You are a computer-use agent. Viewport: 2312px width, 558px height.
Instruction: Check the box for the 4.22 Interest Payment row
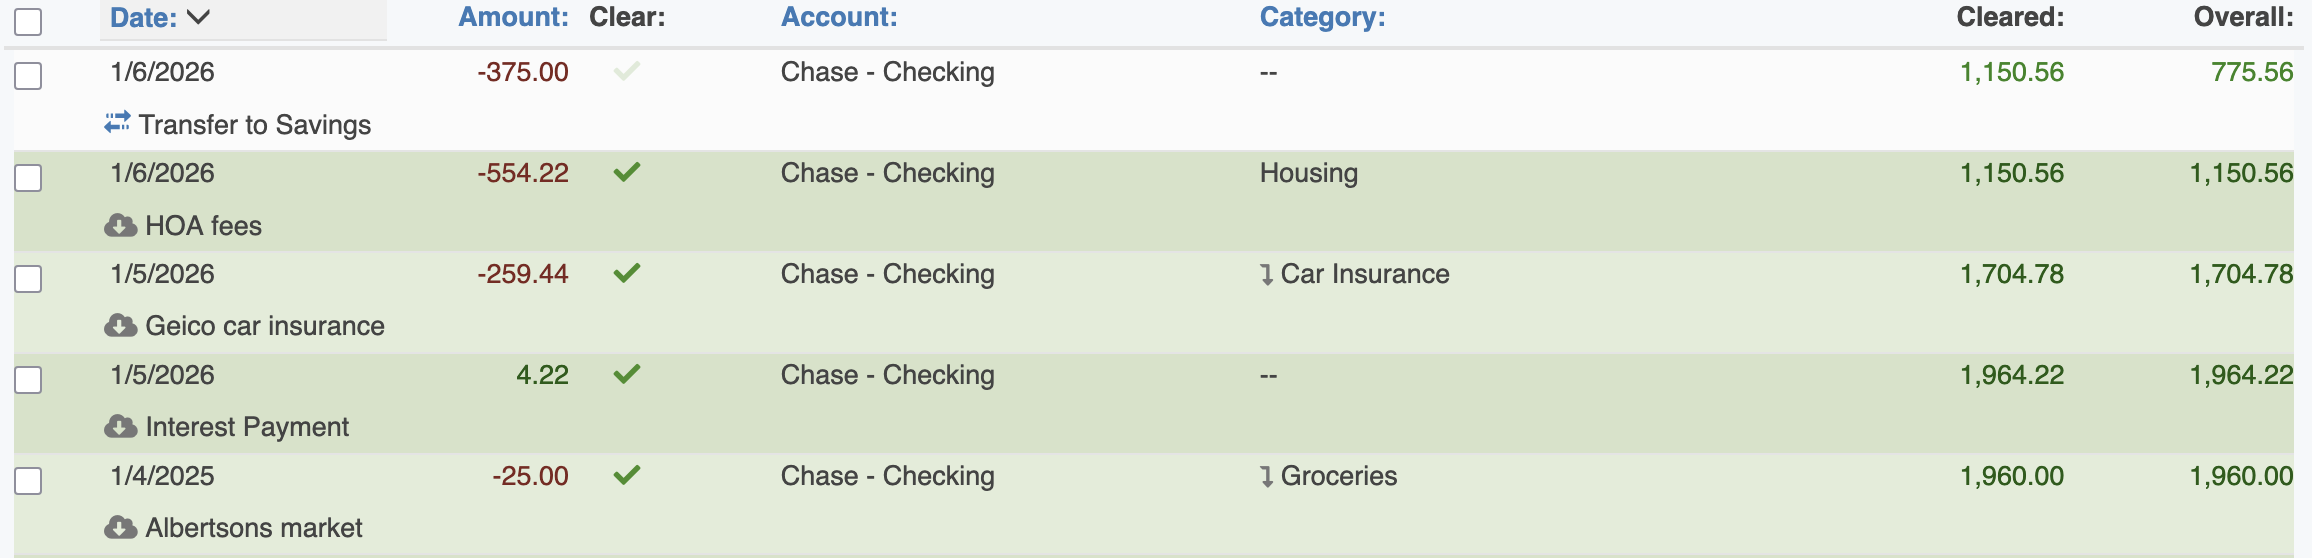(28, 380)
